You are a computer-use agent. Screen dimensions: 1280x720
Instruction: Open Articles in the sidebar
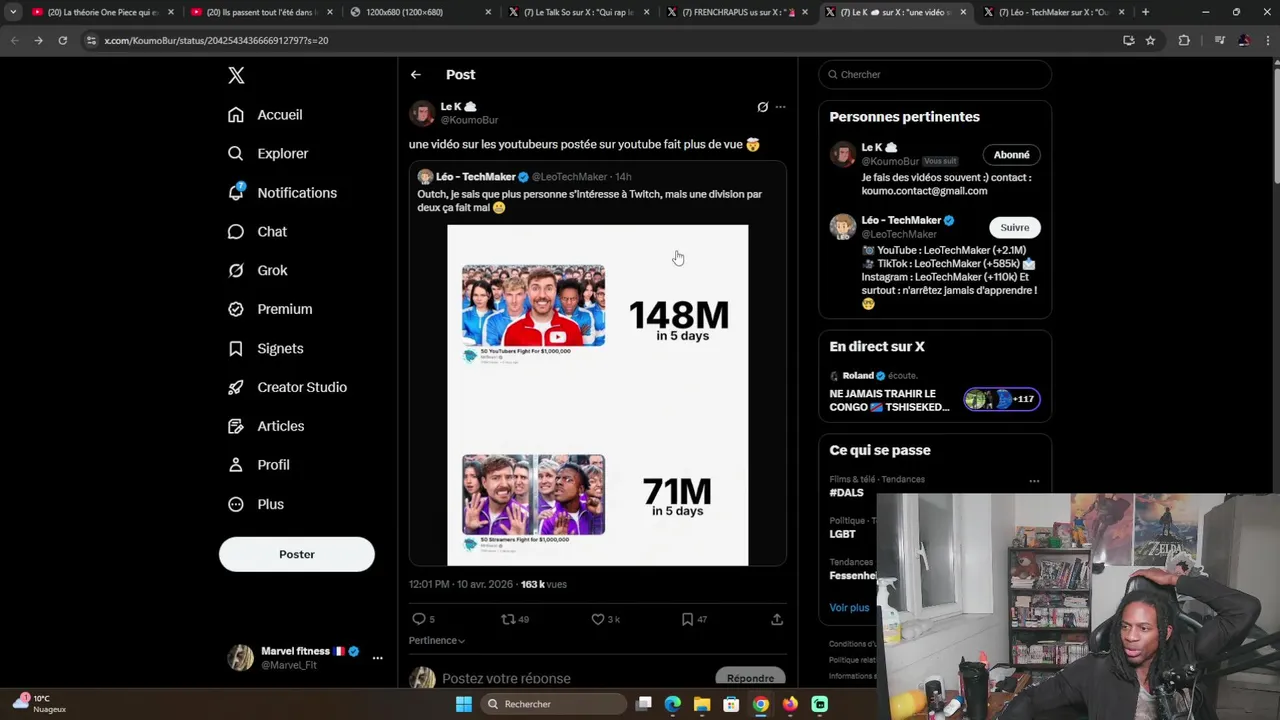(266, 426)
